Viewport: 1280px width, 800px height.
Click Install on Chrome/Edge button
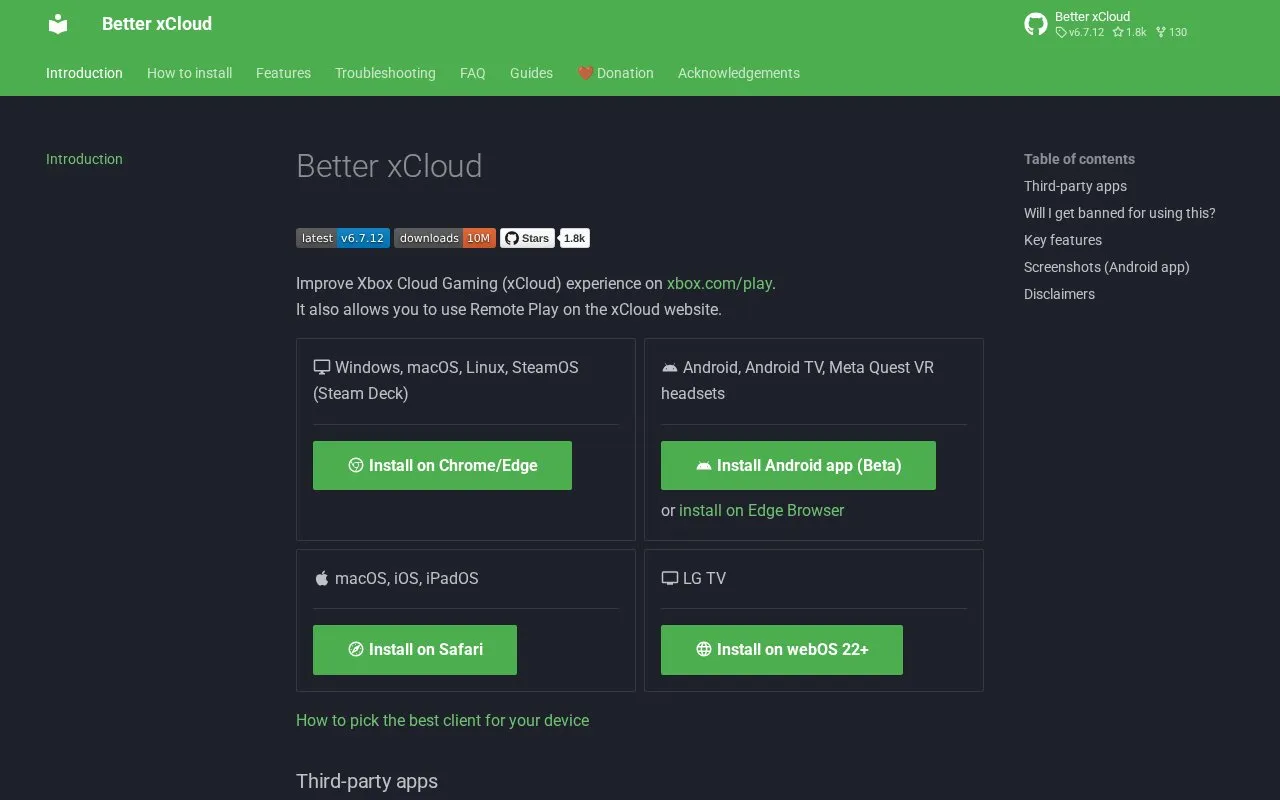click(x=442, y=465)
